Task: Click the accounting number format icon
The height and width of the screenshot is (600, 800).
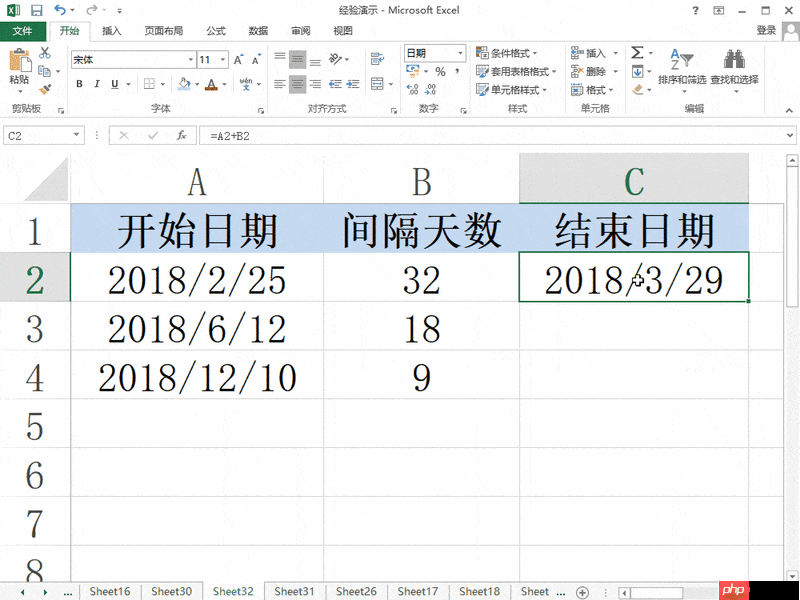Action: (x=412, y=71)
